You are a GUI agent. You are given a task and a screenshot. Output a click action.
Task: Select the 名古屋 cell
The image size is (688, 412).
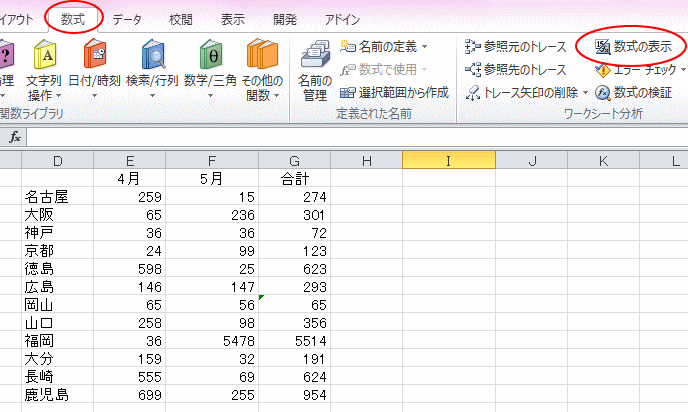(x=57, y=197)
